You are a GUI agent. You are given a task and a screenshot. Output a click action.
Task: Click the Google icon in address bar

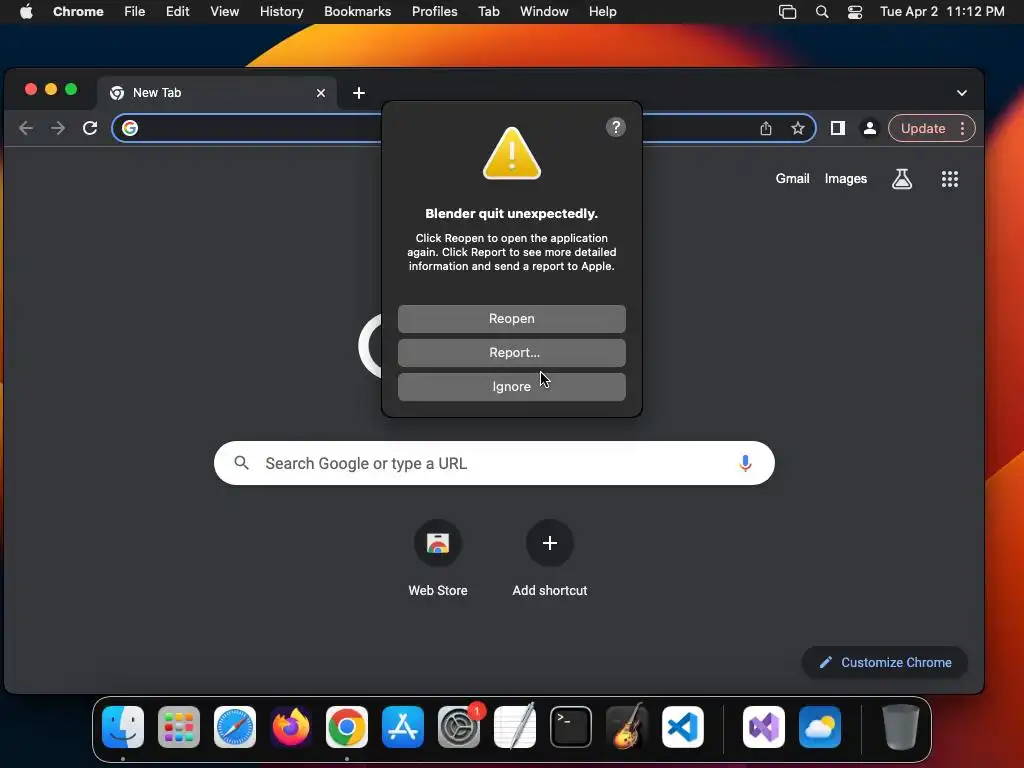pyautogui.click(x=130, y=128)
